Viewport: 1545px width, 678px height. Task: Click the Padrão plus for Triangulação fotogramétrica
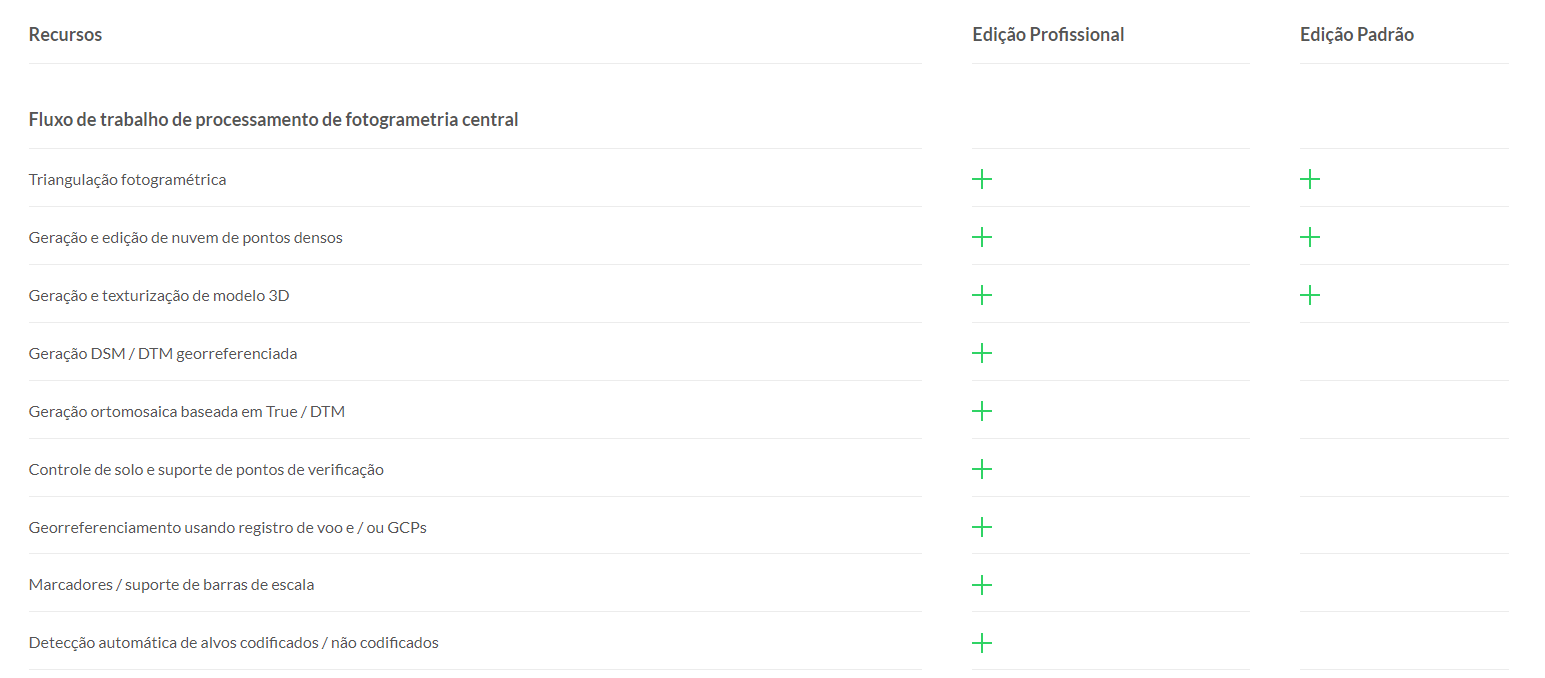[x=1310, y=179]
